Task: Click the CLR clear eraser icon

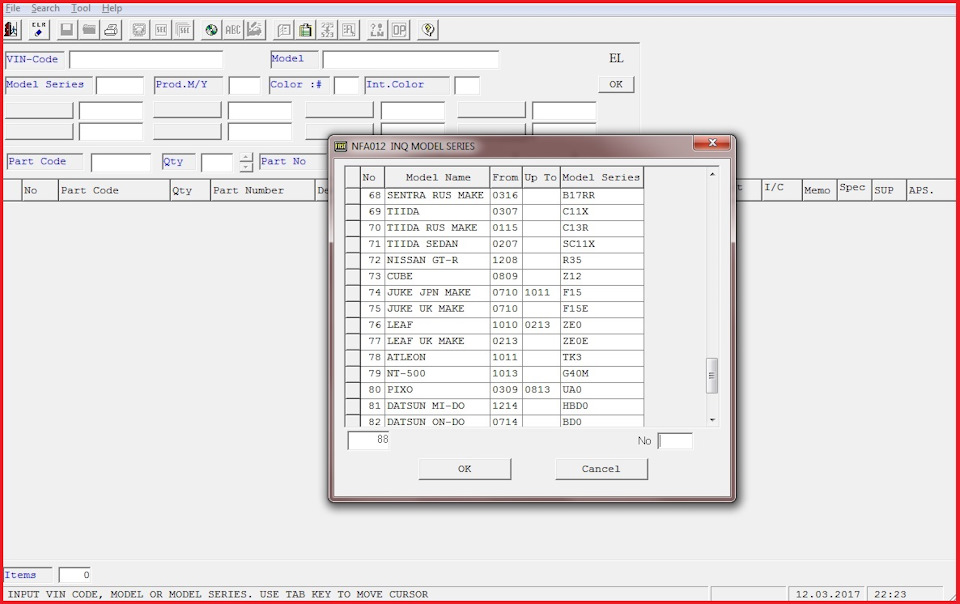Action: point(39,29)
